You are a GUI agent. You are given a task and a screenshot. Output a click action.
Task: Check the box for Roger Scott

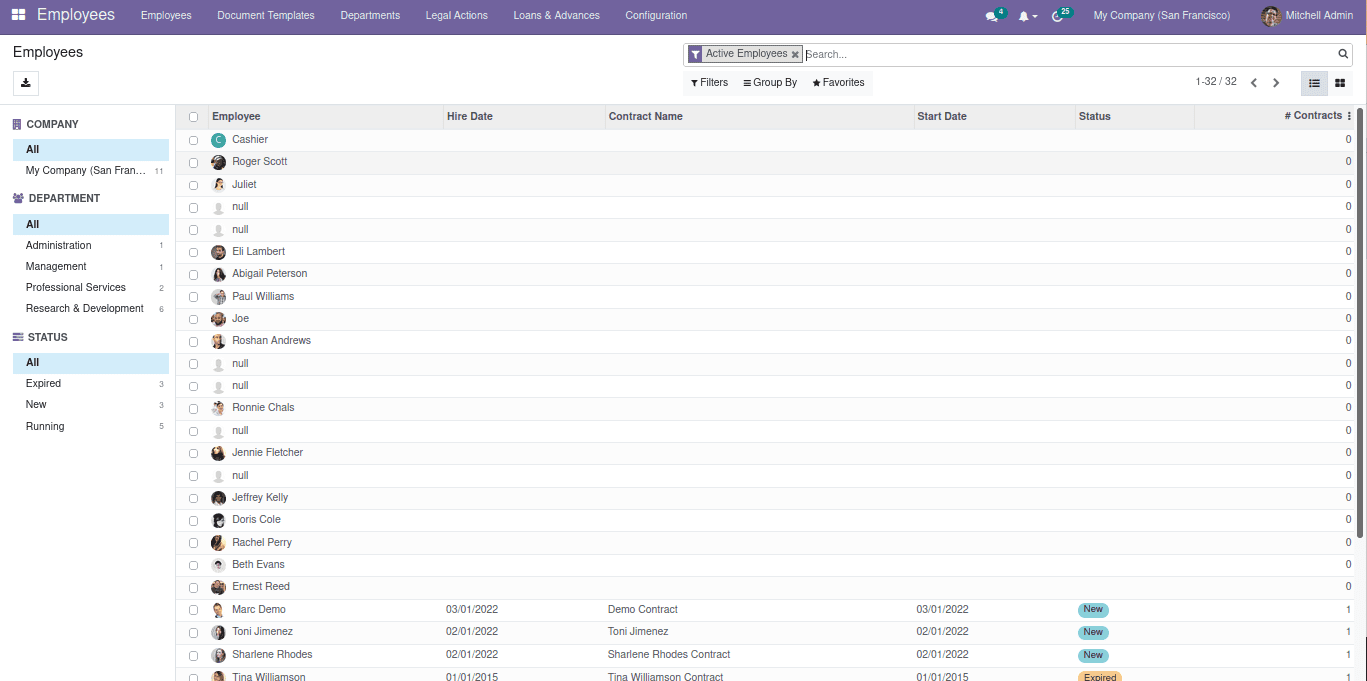(193, 162)
